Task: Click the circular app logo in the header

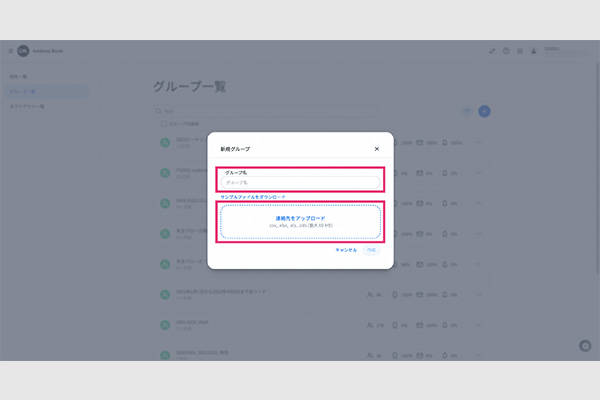Action: pyautogui.click(x=23, y=51)
